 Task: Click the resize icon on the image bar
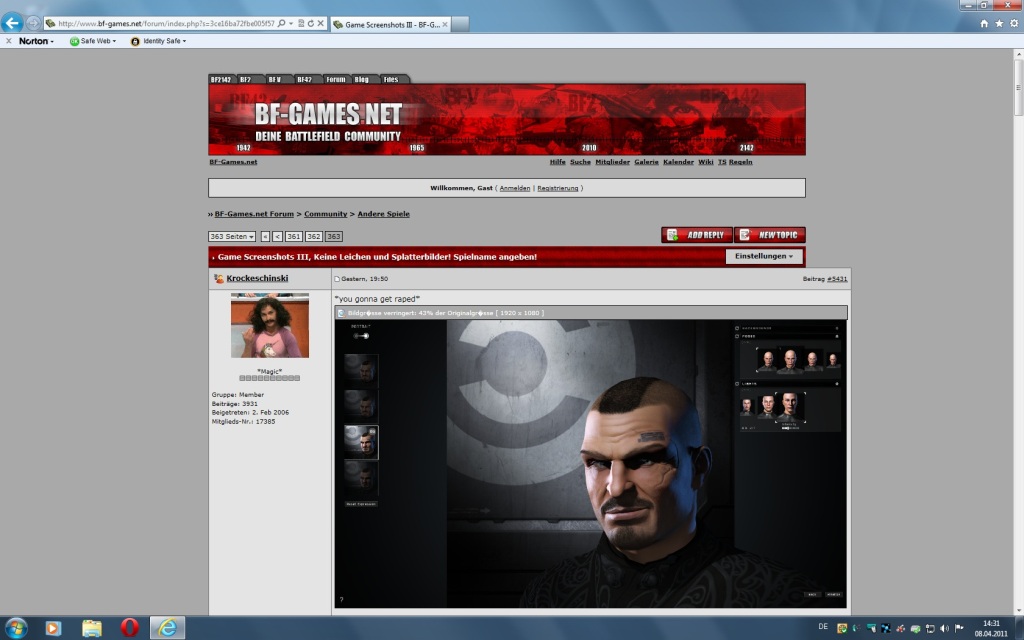point(341,313)
